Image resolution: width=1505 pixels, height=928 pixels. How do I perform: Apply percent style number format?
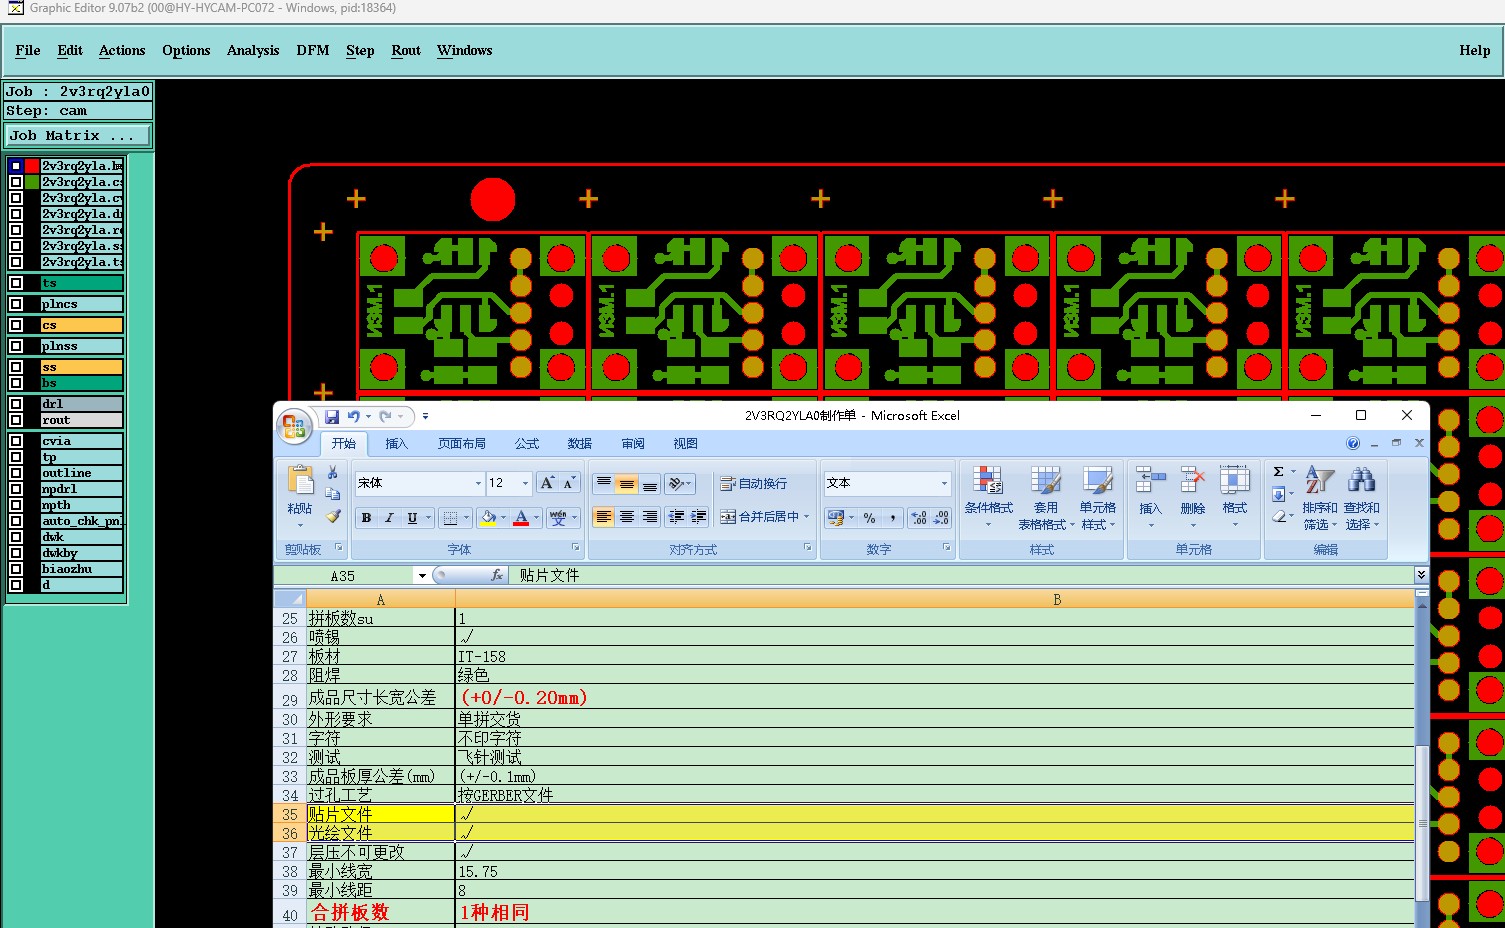pos(870,517)
